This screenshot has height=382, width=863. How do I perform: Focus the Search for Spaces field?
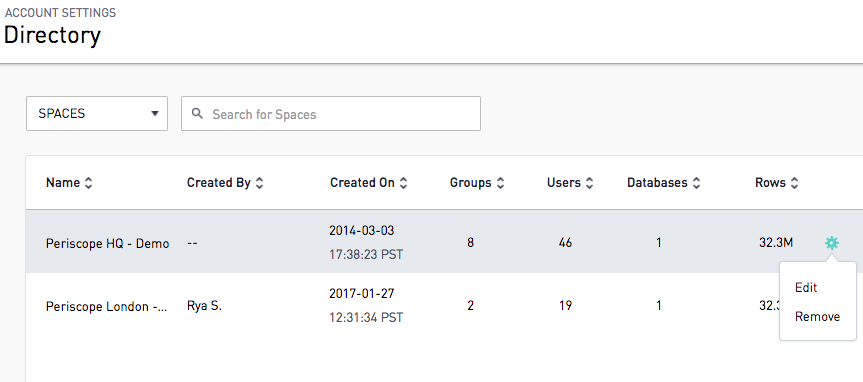click(x=331, y=113)
